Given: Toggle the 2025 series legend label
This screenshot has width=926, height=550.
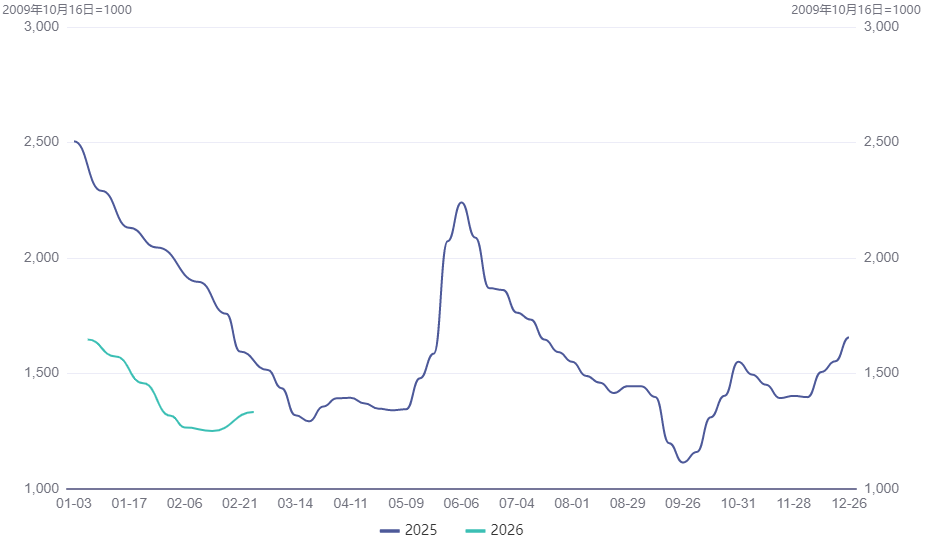Looking at the screenshot, I should tap(421, 530).
